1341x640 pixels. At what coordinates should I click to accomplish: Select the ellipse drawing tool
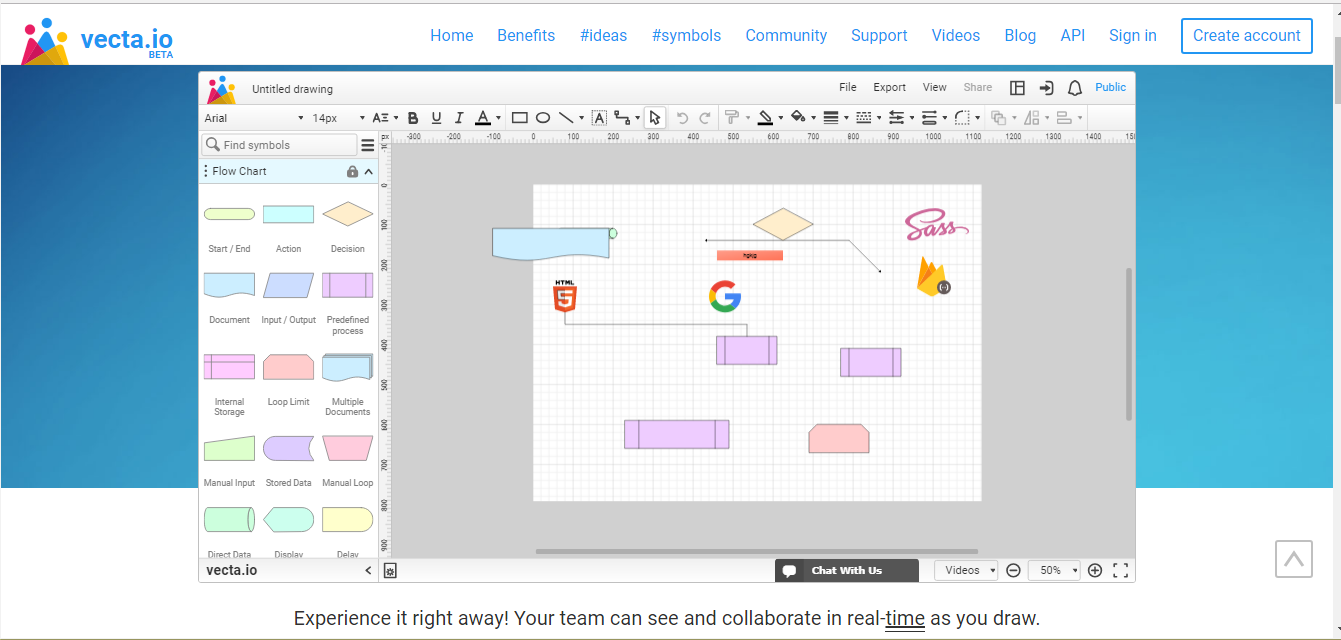543,118
